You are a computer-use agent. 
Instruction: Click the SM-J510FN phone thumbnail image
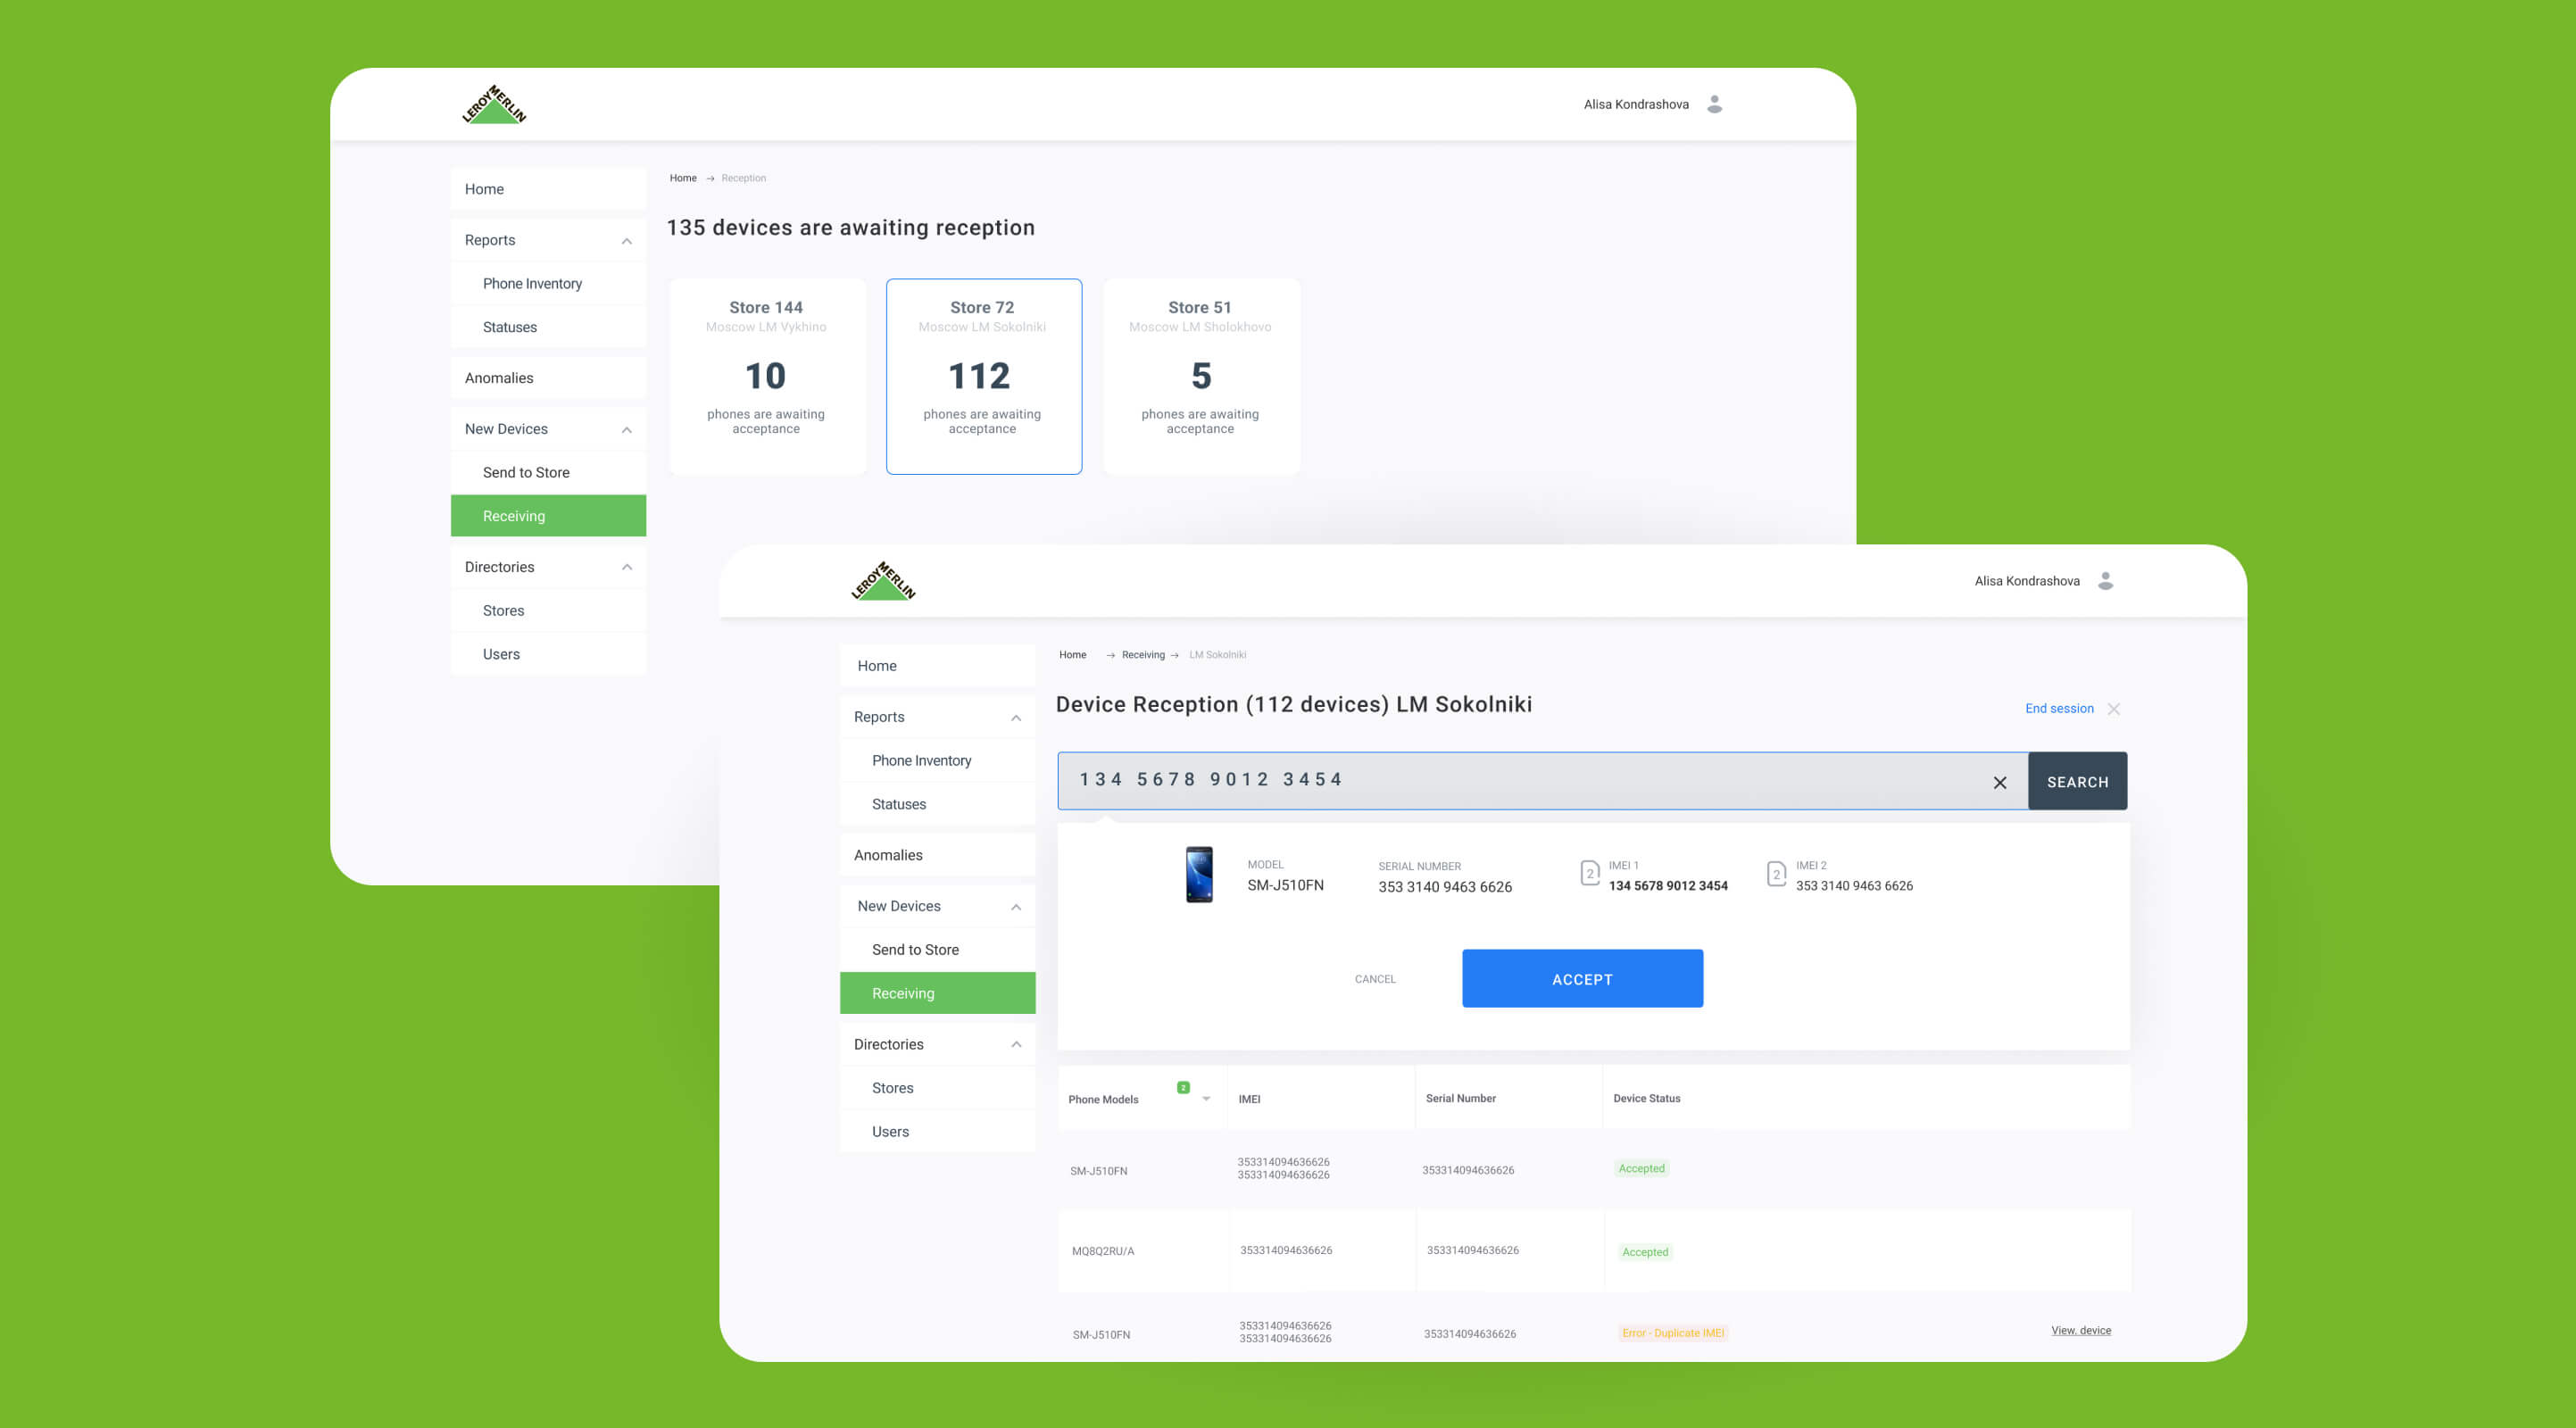1199,875
